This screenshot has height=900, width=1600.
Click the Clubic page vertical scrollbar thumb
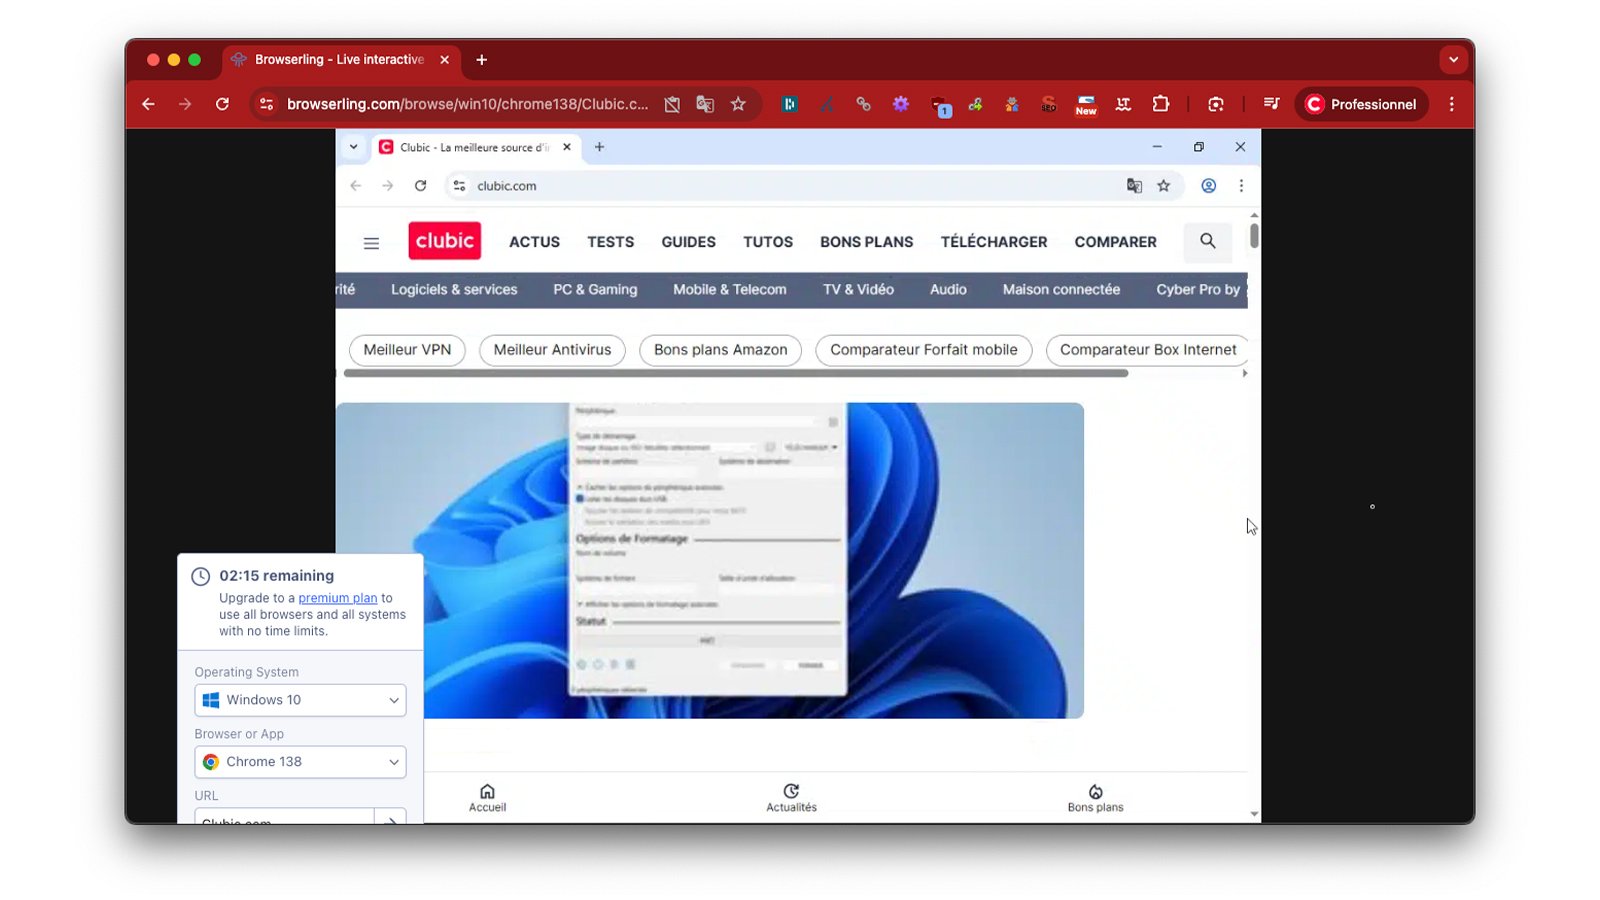1254,237
